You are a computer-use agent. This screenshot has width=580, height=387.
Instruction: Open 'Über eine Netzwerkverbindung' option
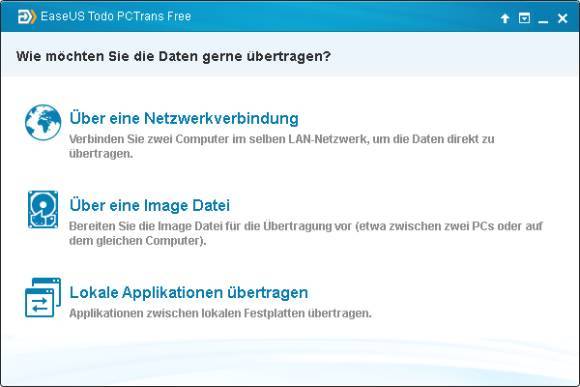click(x=184, y=118)
